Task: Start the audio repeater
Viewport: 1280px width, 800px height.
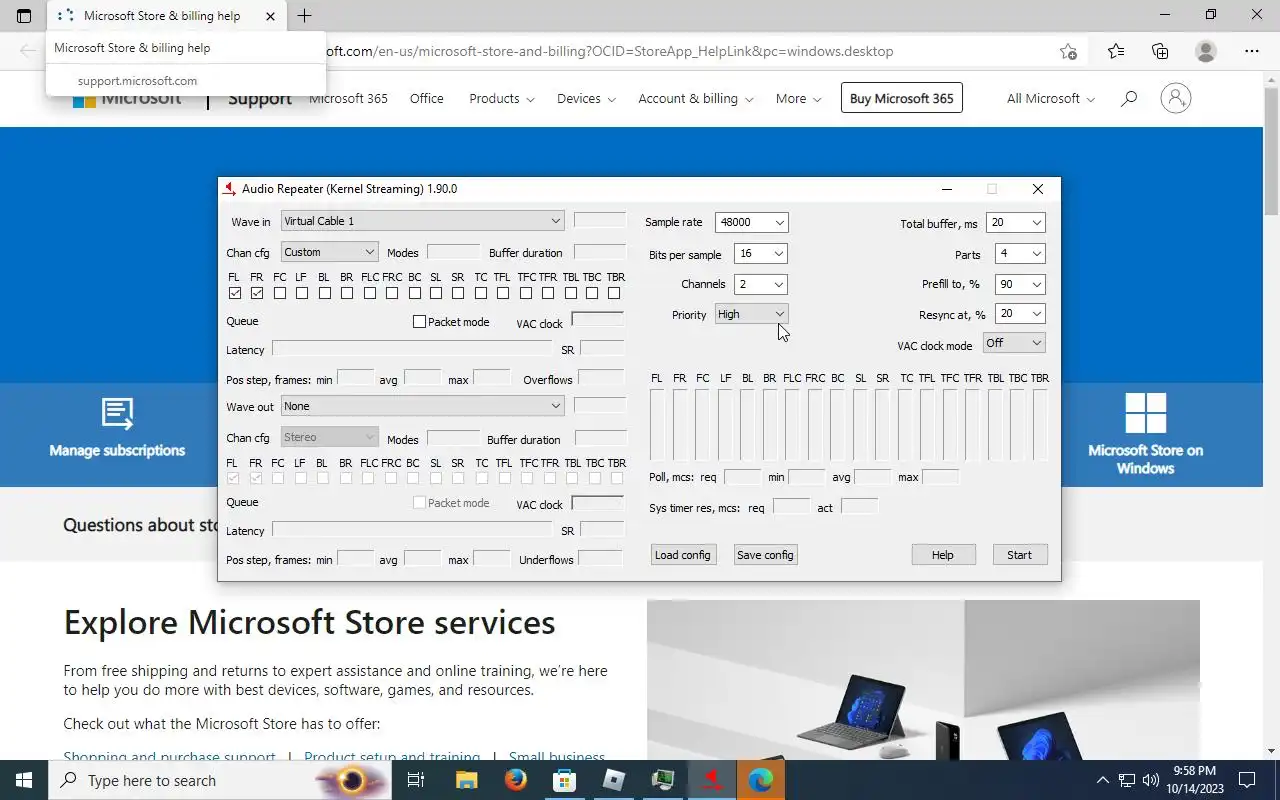Action: [x=1020, y=555]
